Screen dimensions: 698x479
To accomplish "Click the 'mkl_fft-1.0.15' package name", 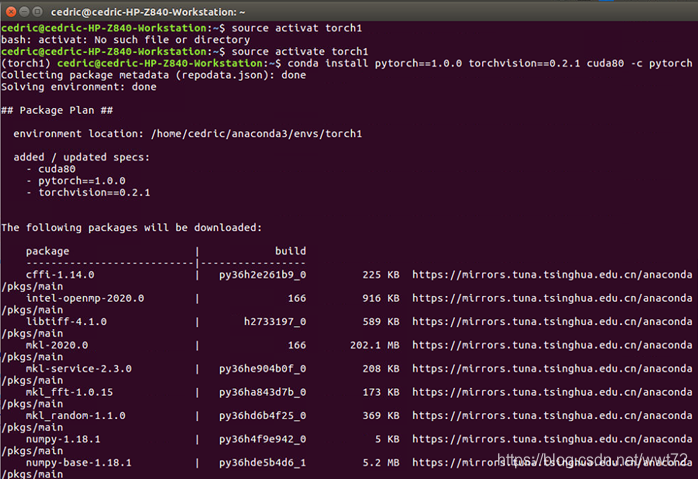I will coord(69,392).
